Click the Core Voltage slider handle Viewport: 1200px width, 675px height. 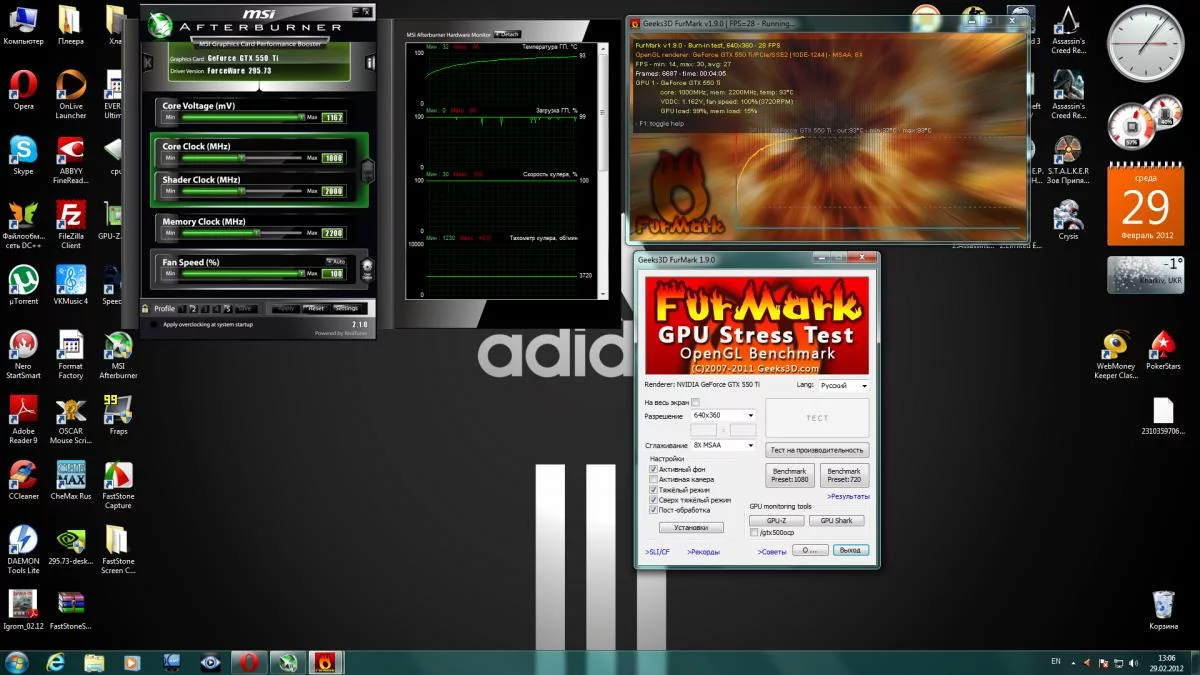click(x=300, y=117)
